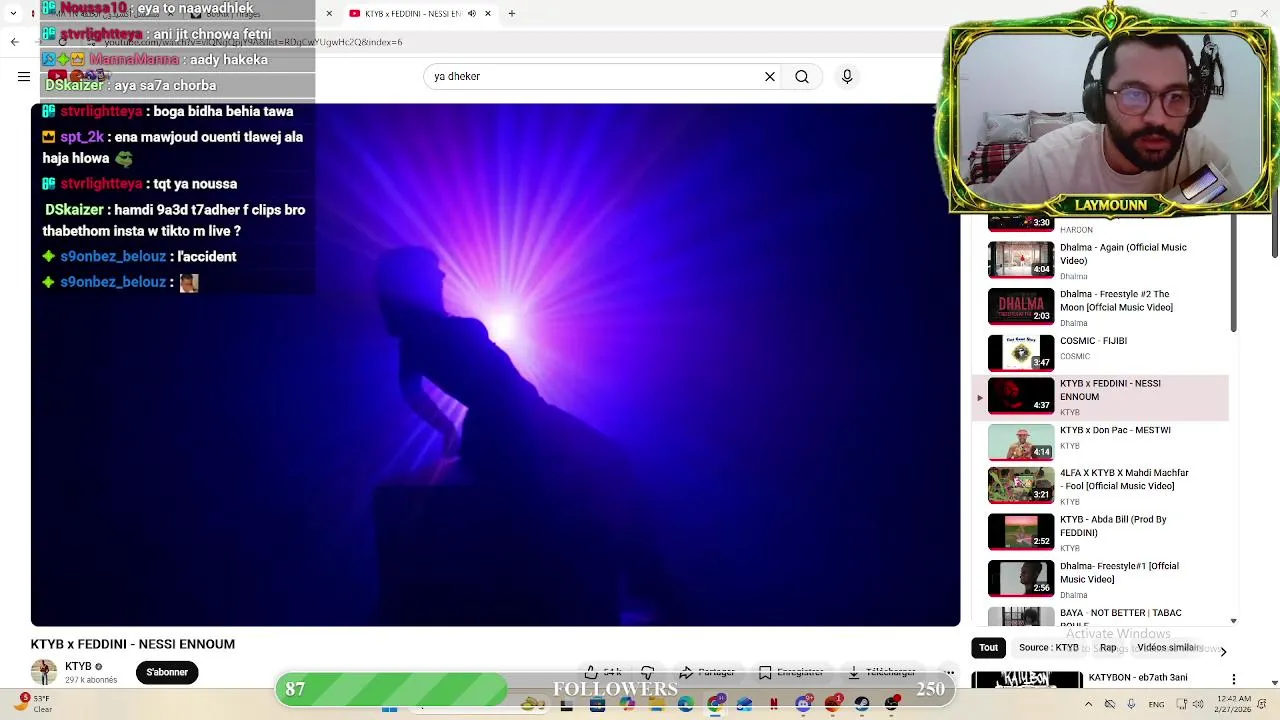Select 'COSMIC - FIJIBI' in playlist
This screenshot has height=720, width=1280.
(x=1100, y=352)
